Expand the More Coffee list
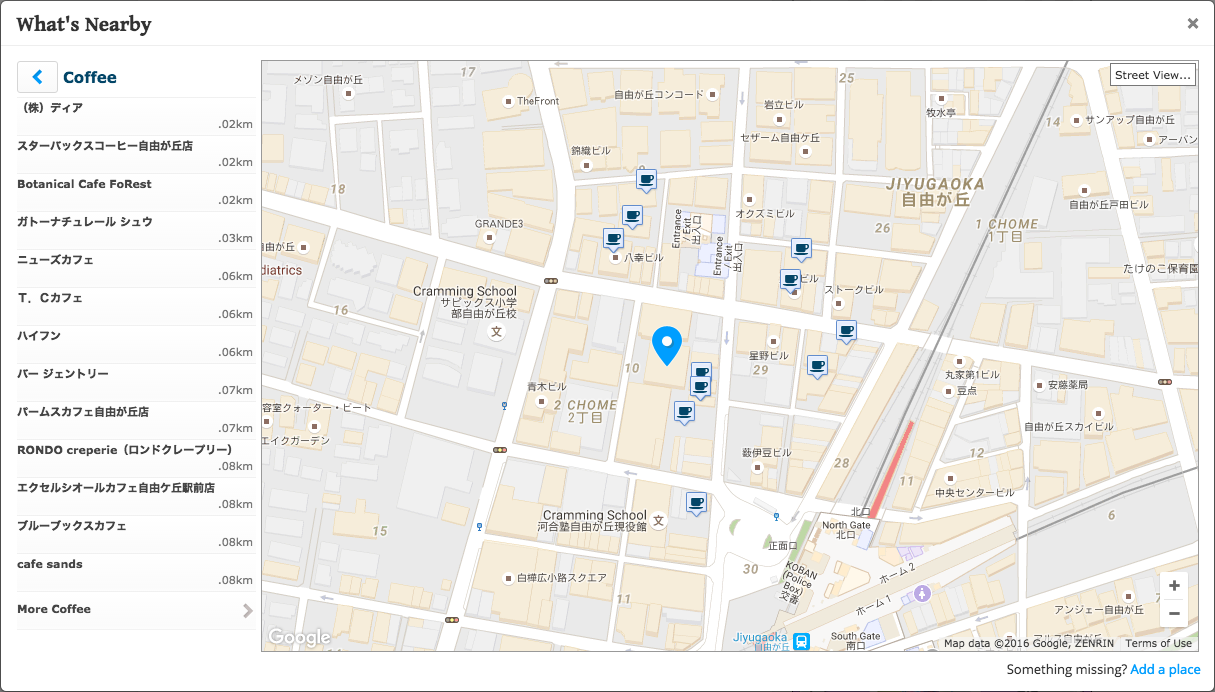Viewport: 1215px width, 692px height. coord(136,610)
